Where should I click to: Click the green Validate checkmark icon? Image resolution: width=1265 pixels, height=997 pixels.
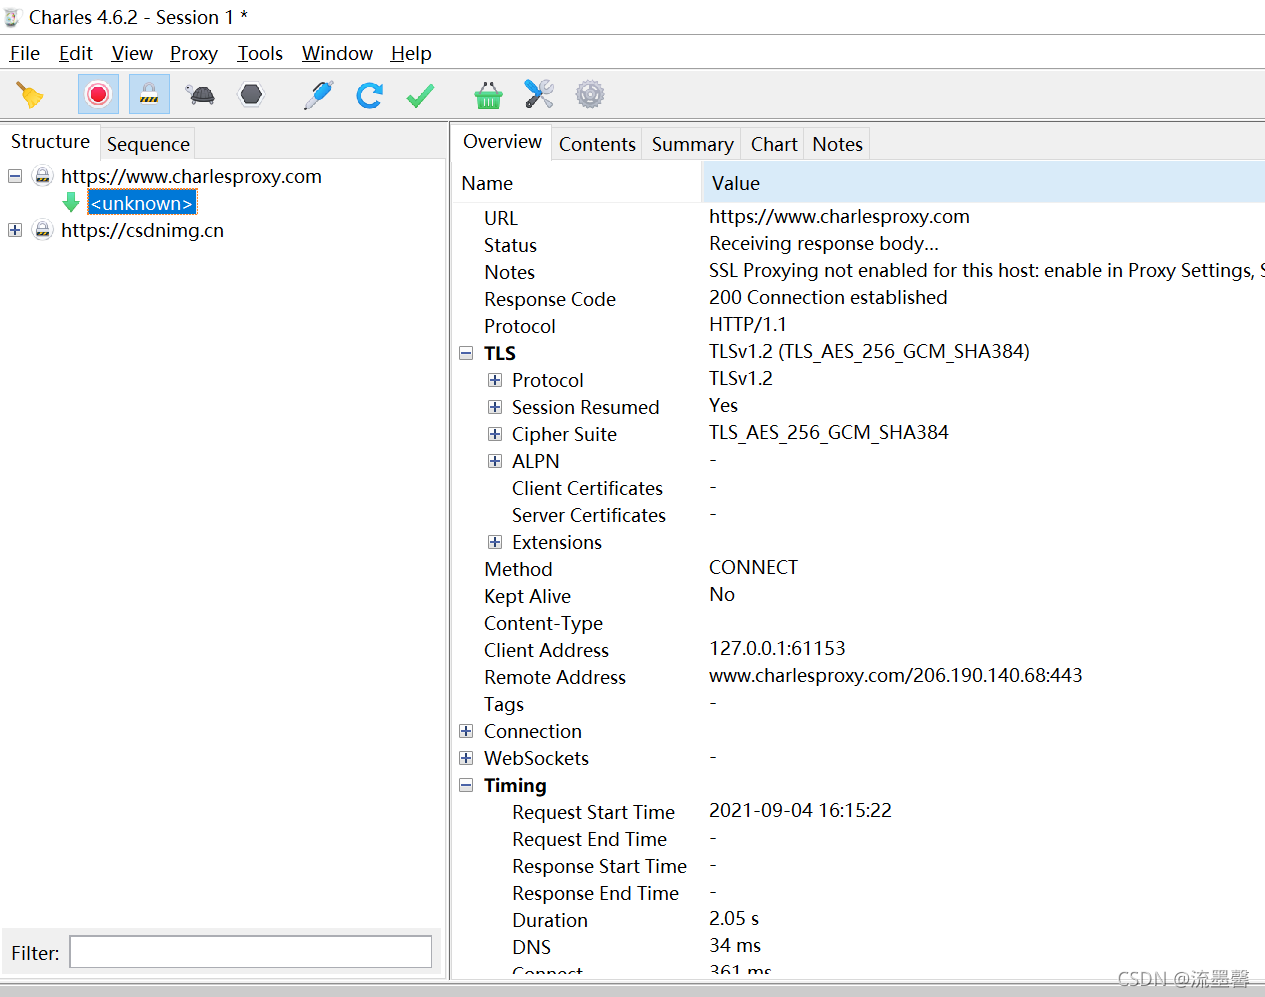[420, 95]
